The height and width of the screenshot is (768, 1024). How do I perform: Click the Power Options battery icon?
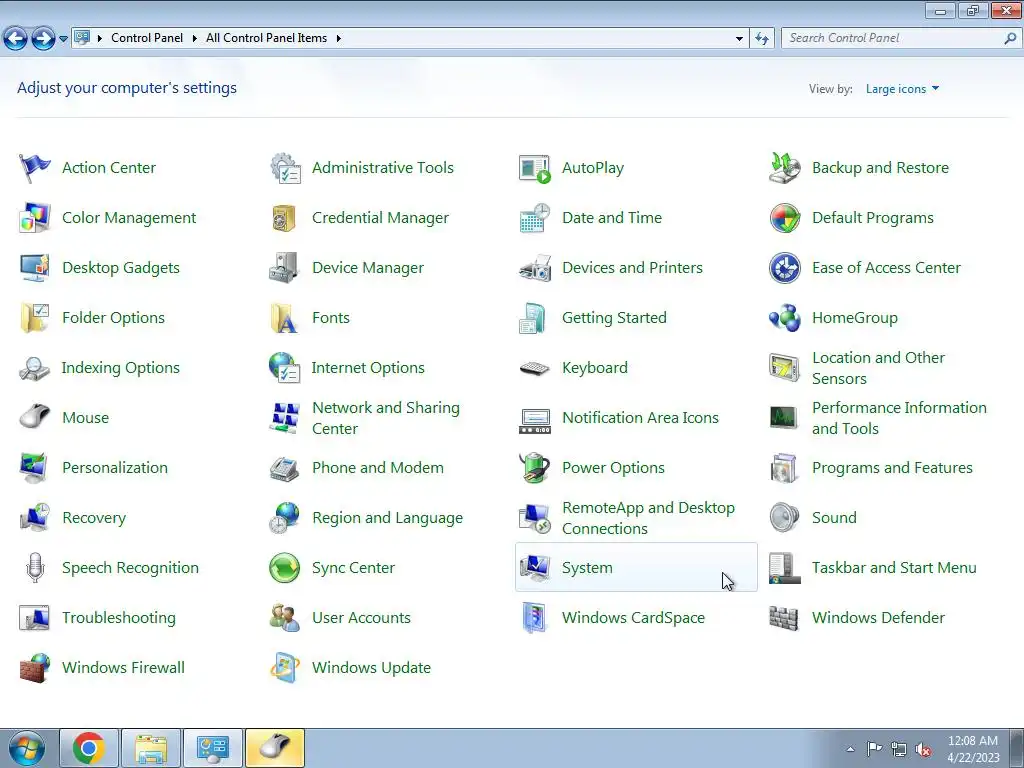coord(535,468)
